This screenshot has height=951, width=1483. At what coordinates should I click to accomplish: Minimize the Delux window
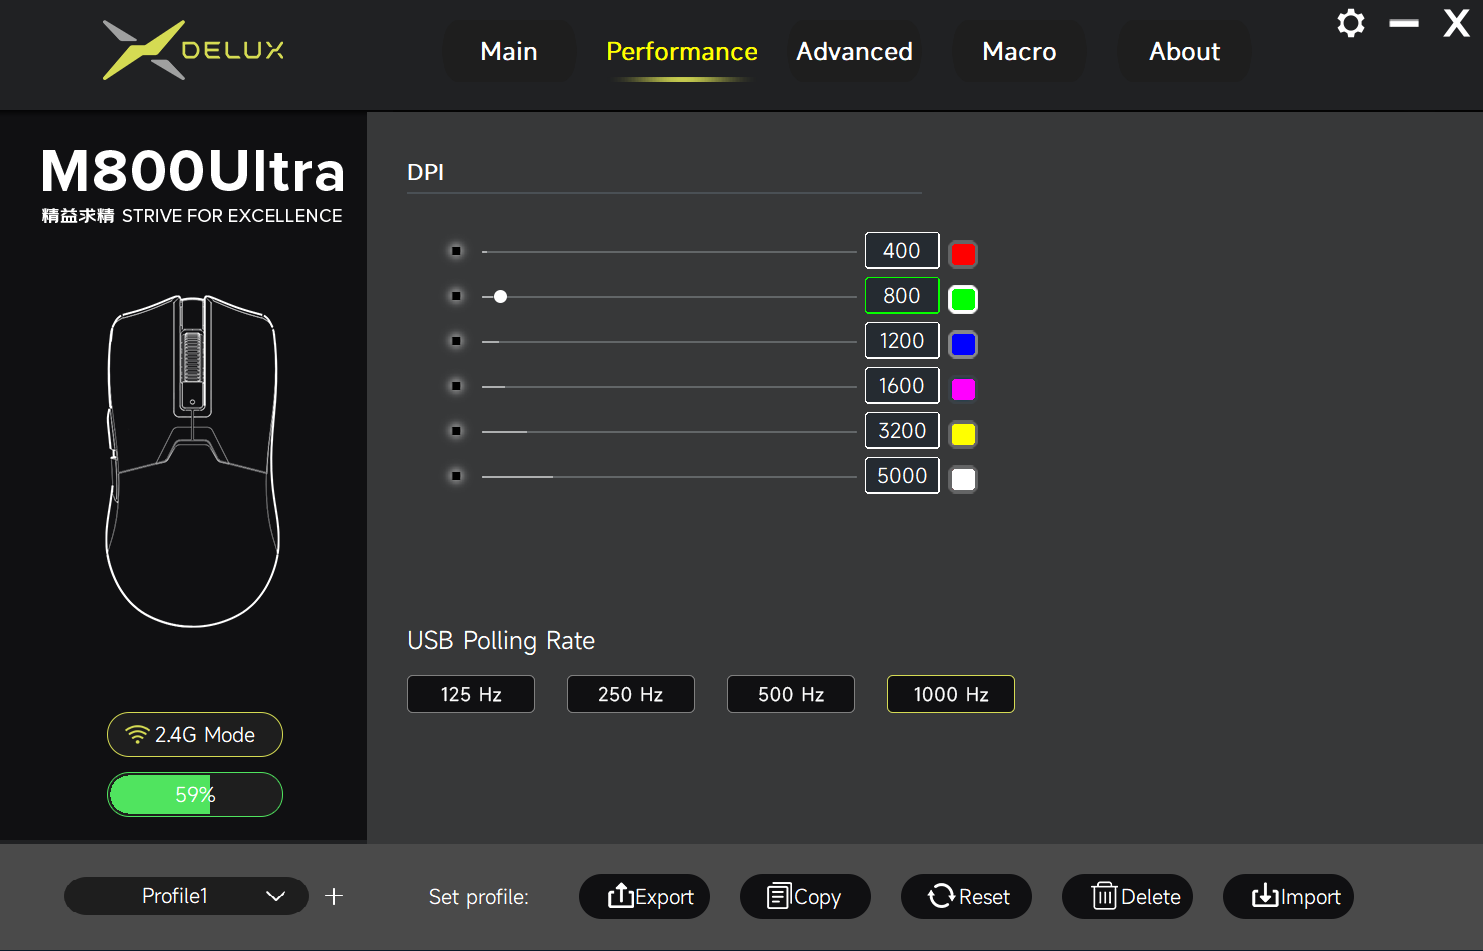(1404, 23)
